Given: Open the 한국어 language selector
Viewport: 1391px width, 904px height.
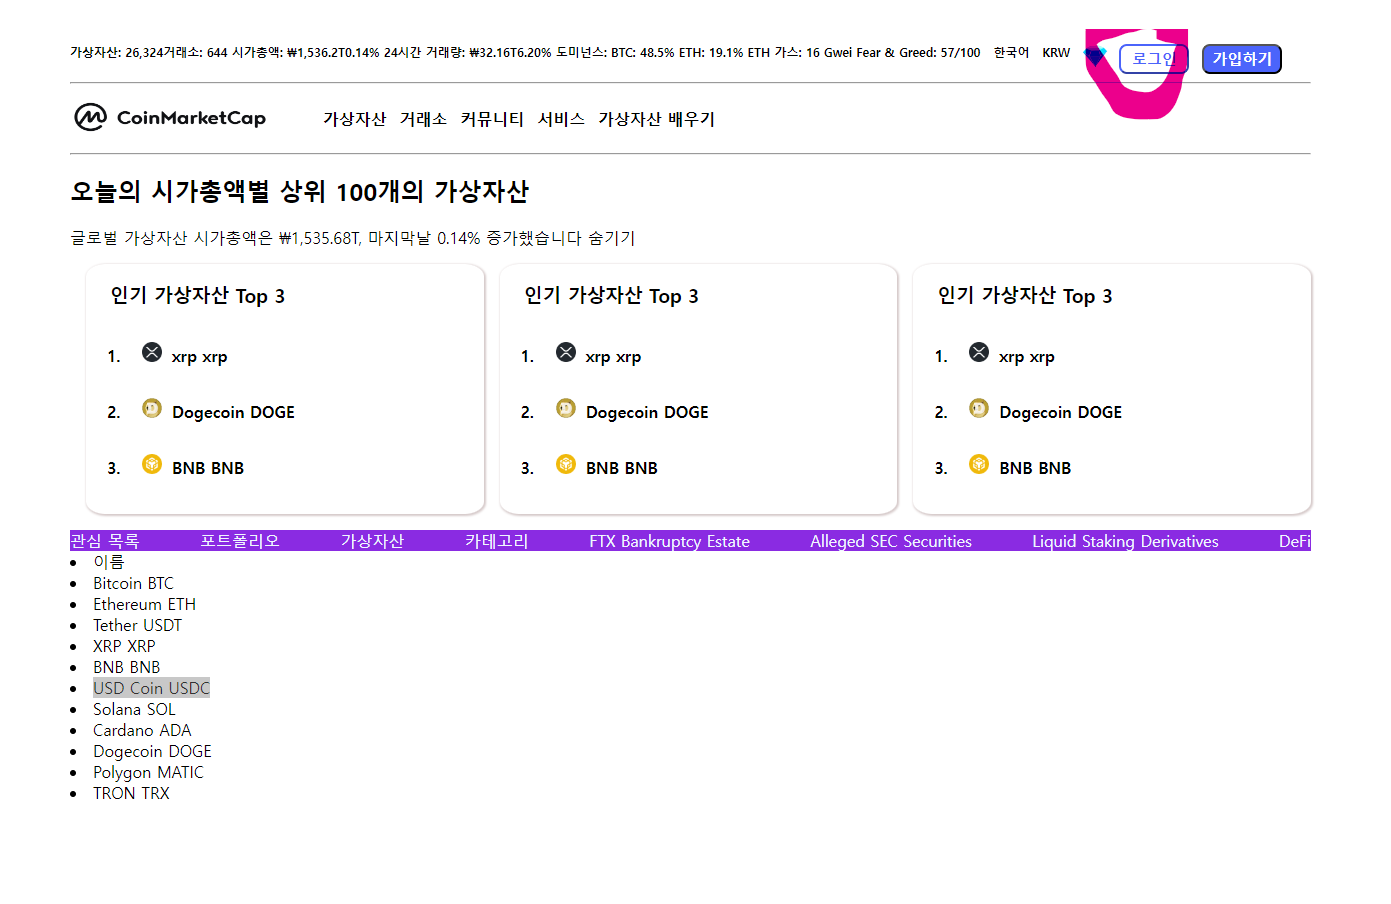Looking at the screenshot, I should (x=1011, y=53).
